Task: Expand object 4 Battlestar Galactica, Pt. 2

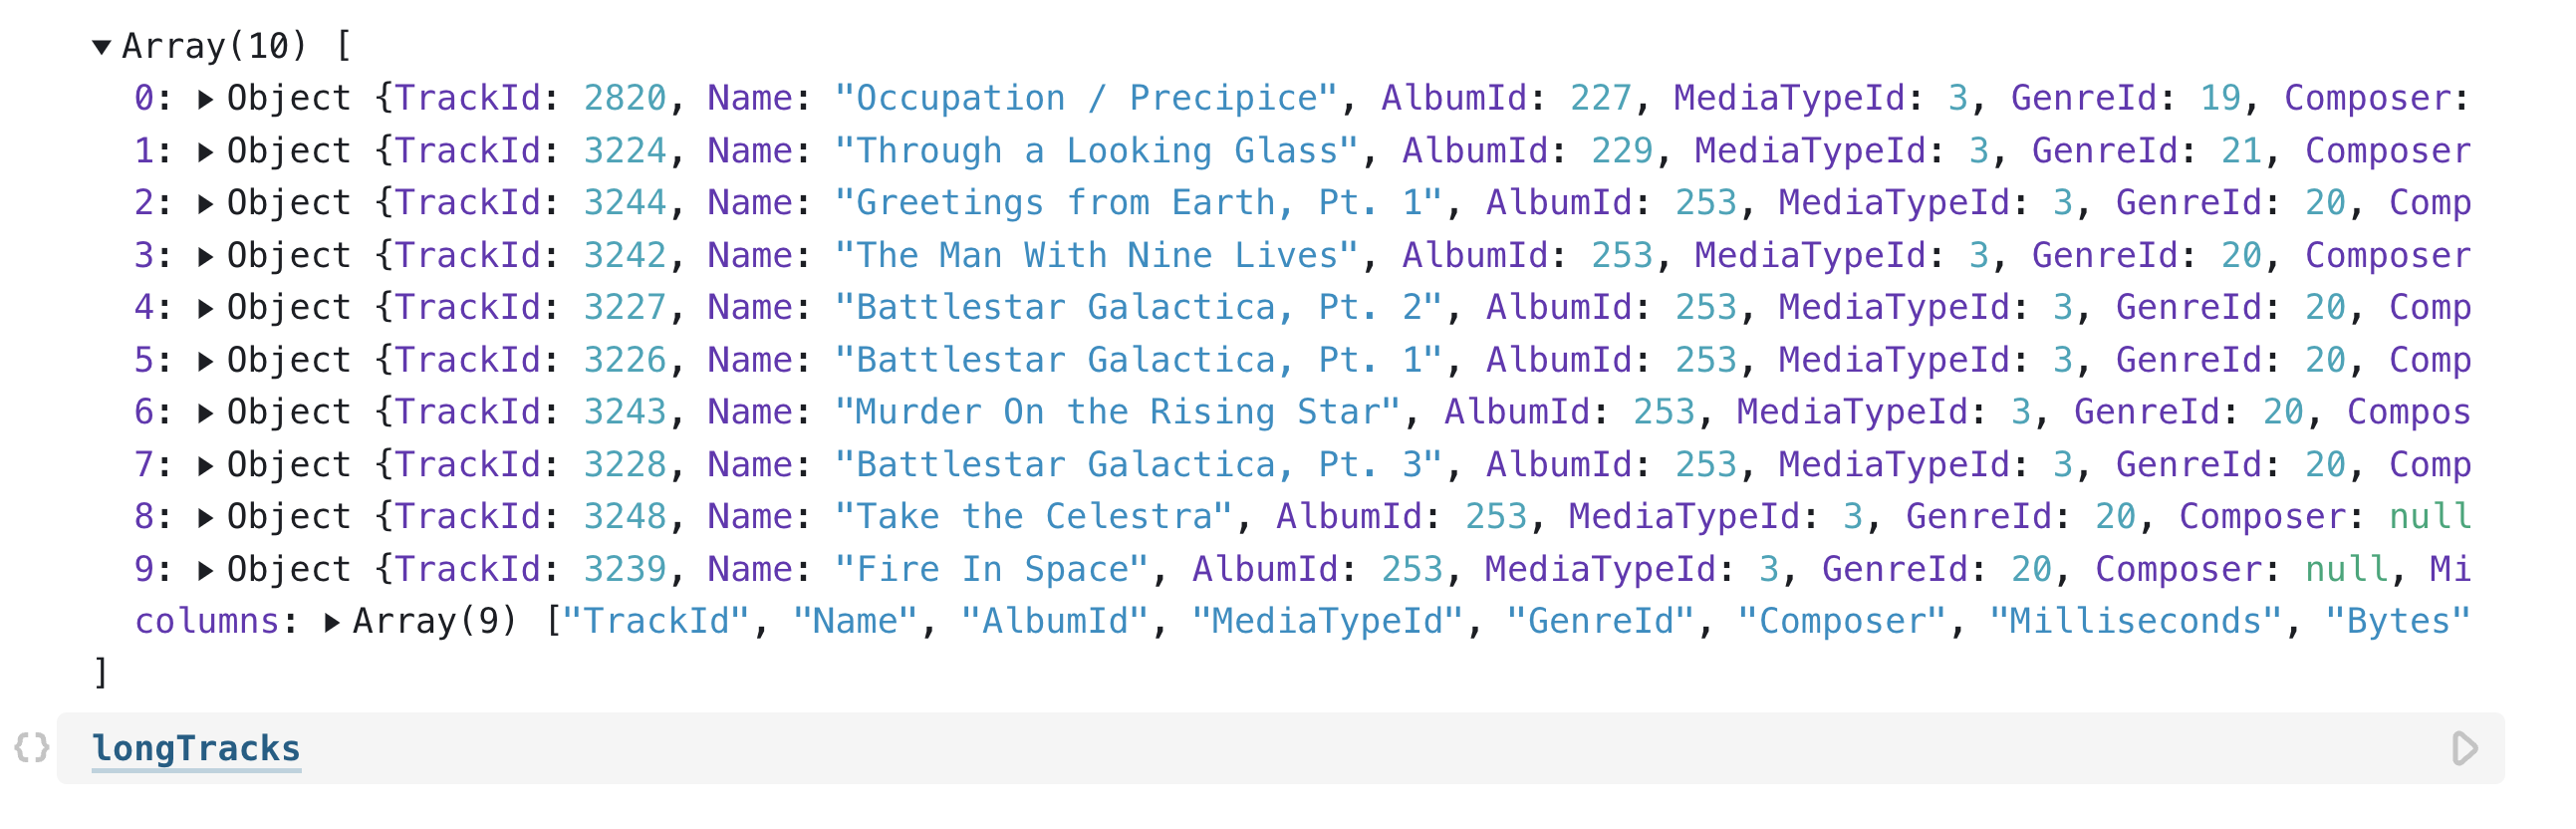Action: [207, 306]
